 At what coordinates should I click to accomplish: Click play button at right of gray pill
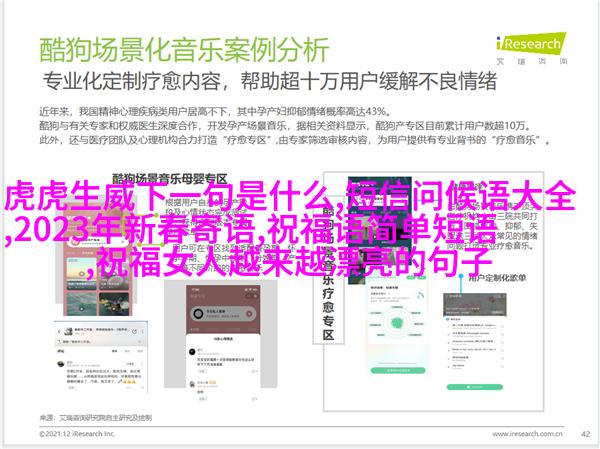(249, 314)
